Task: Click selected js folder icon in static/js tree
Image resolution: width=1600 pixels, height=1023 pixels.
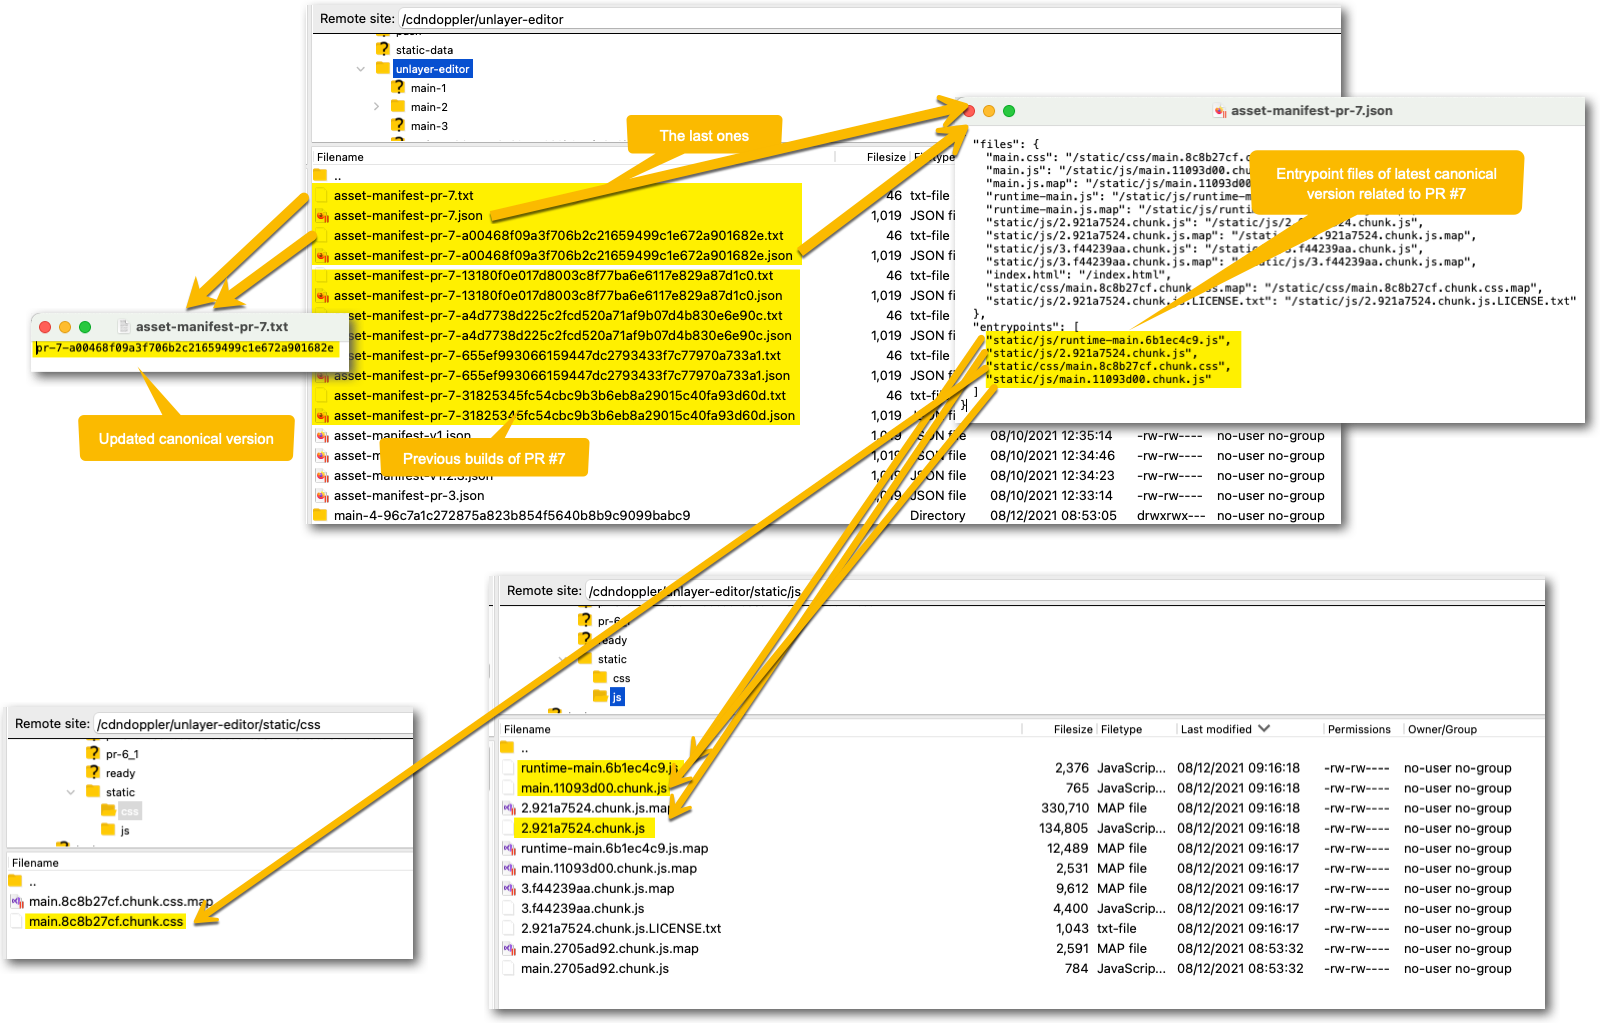Action: tap(600, 696)
